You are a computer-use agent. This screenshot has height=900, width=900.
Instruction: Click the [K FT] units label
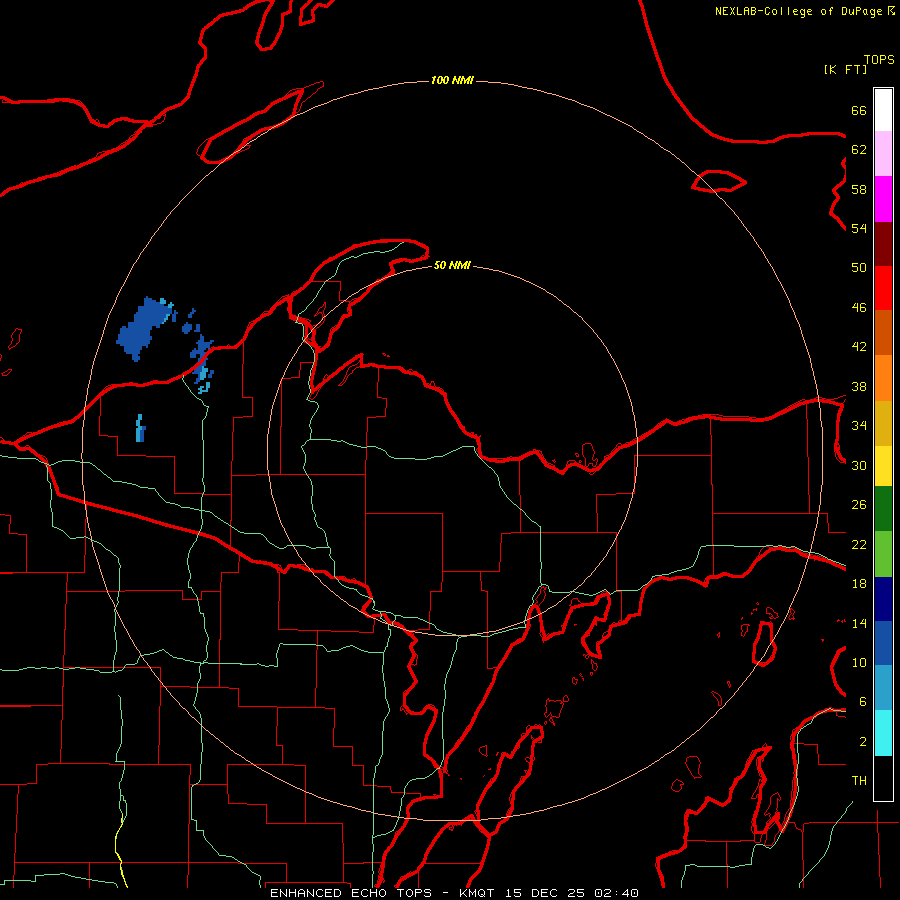[845, 69]
